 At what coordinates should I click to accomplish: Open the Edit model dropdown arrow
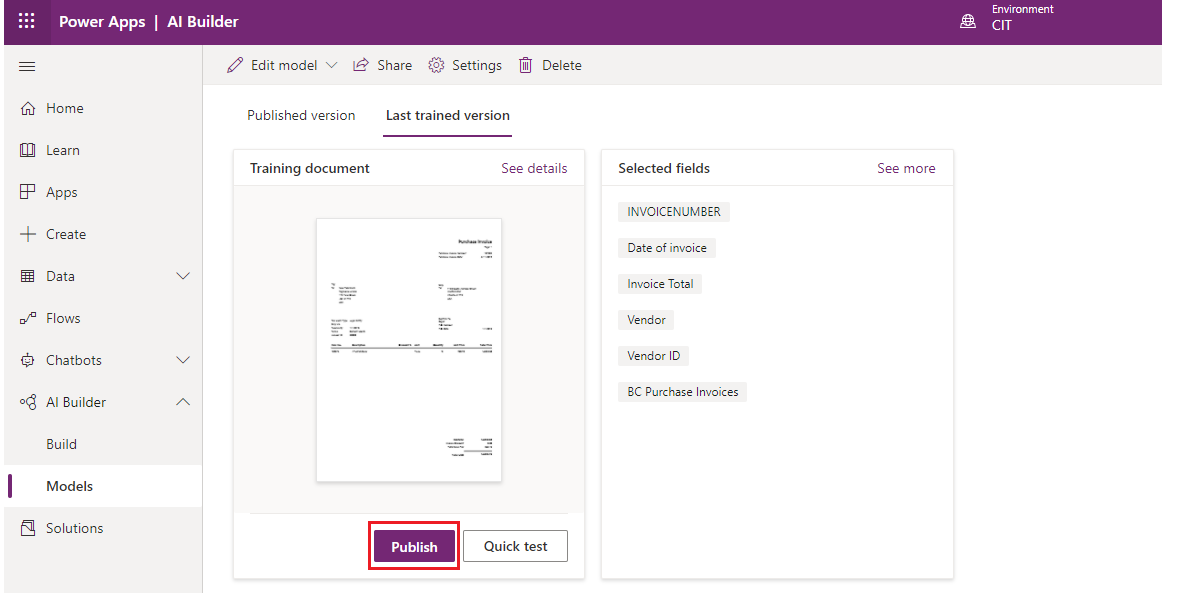point(331,65)
